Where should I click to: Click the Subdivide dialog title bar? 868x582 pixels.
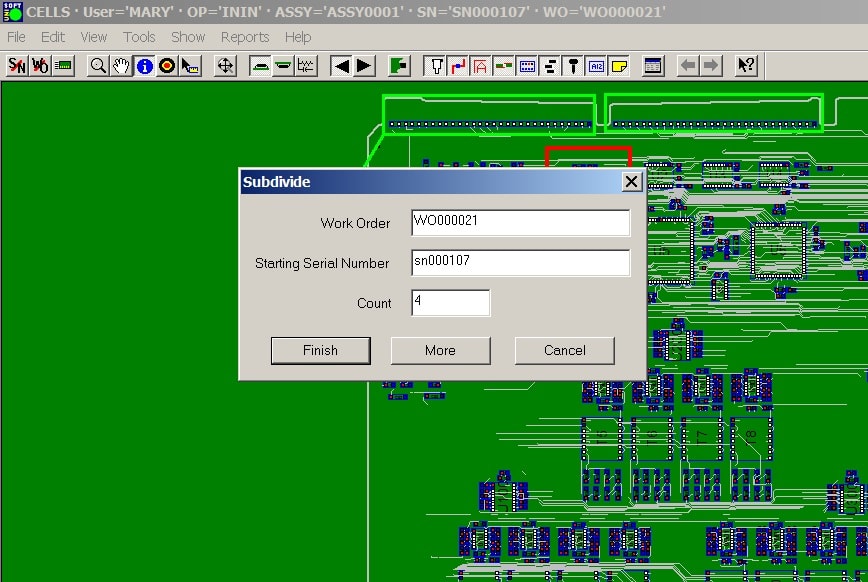432,182
